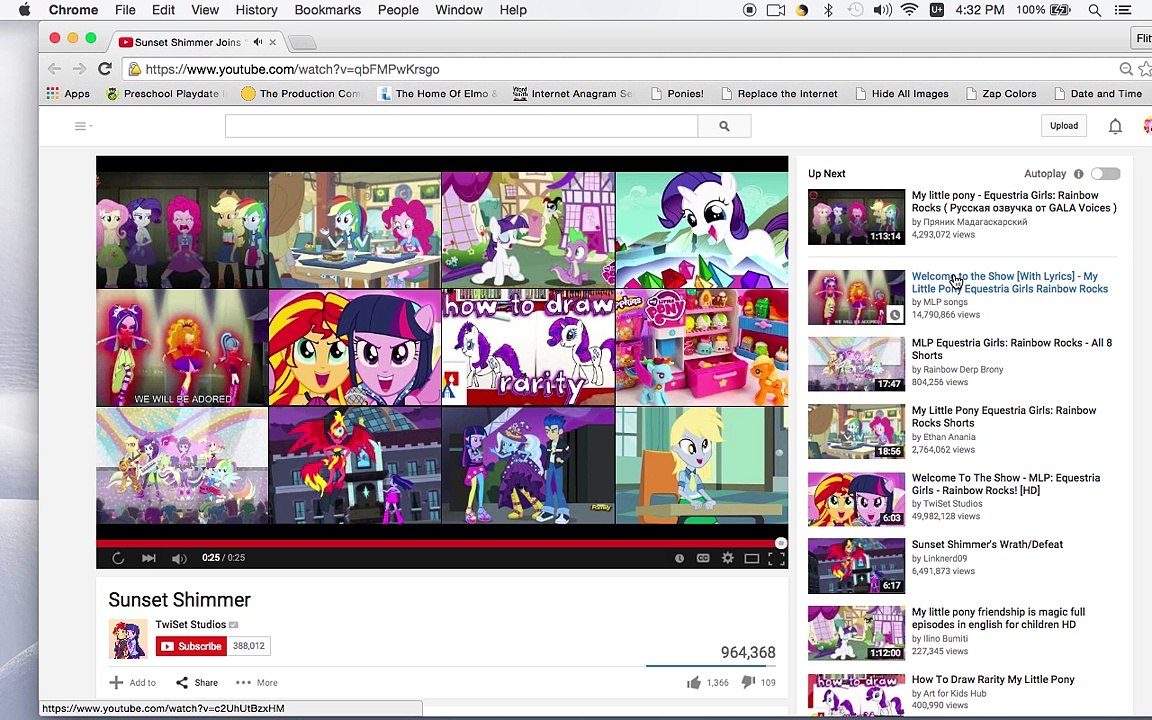Open The Production Com bookmark
The height and width of the screenshot is (720, 1152).
(300, 93)
